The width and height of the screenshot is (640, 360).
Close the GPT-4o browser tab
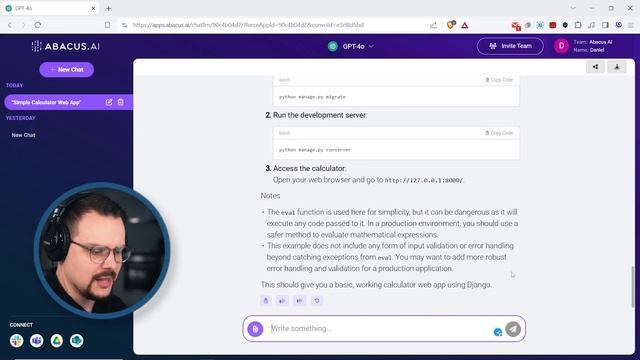click(93, 8)
